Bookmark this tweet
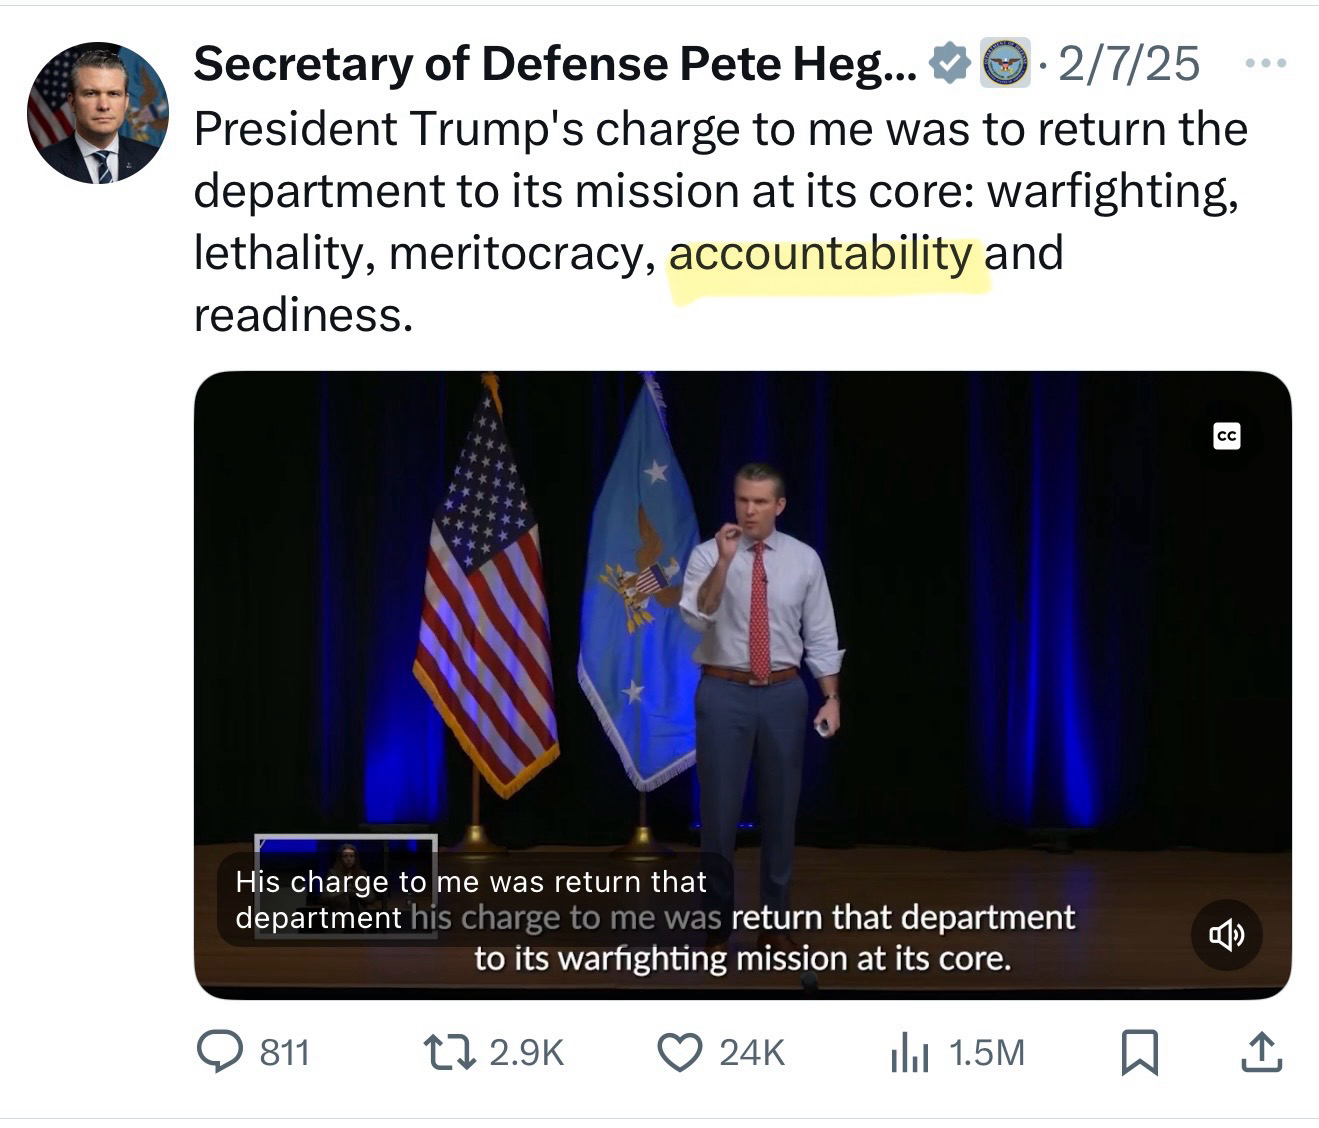Screen dimensions: 1319x1128 (1139, 1052)
